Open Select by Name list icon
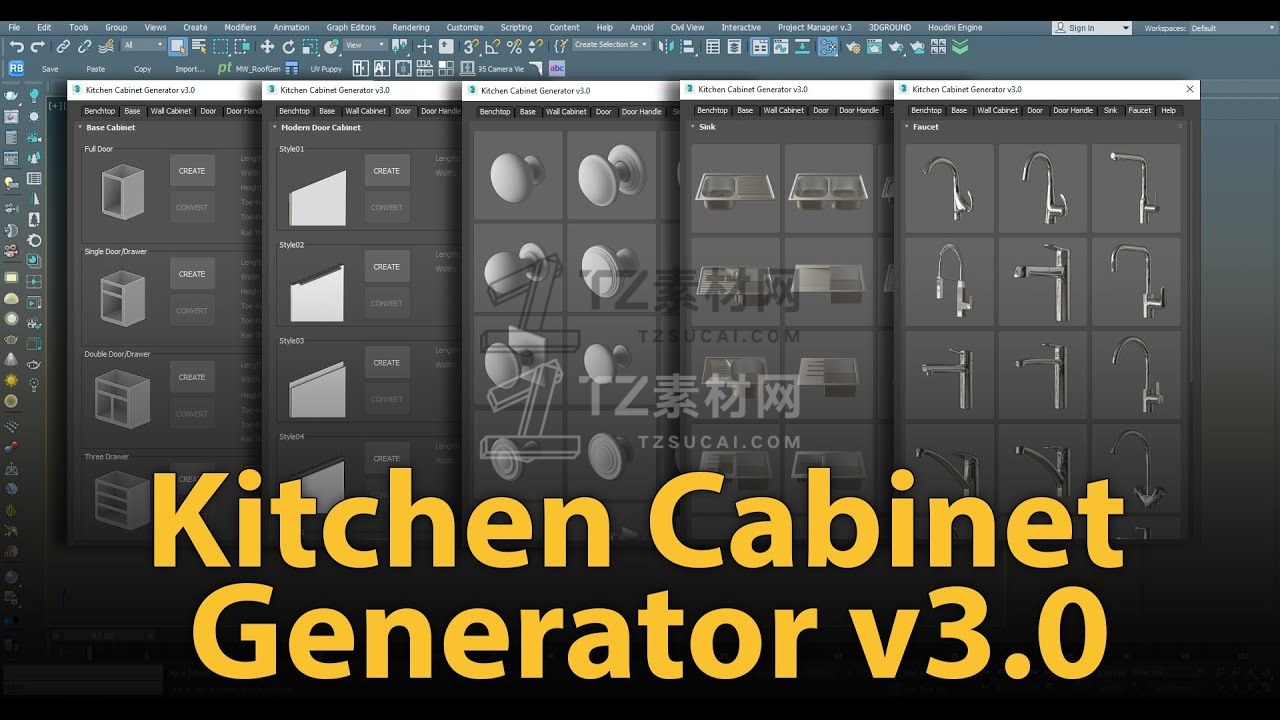 pos(199,46)
